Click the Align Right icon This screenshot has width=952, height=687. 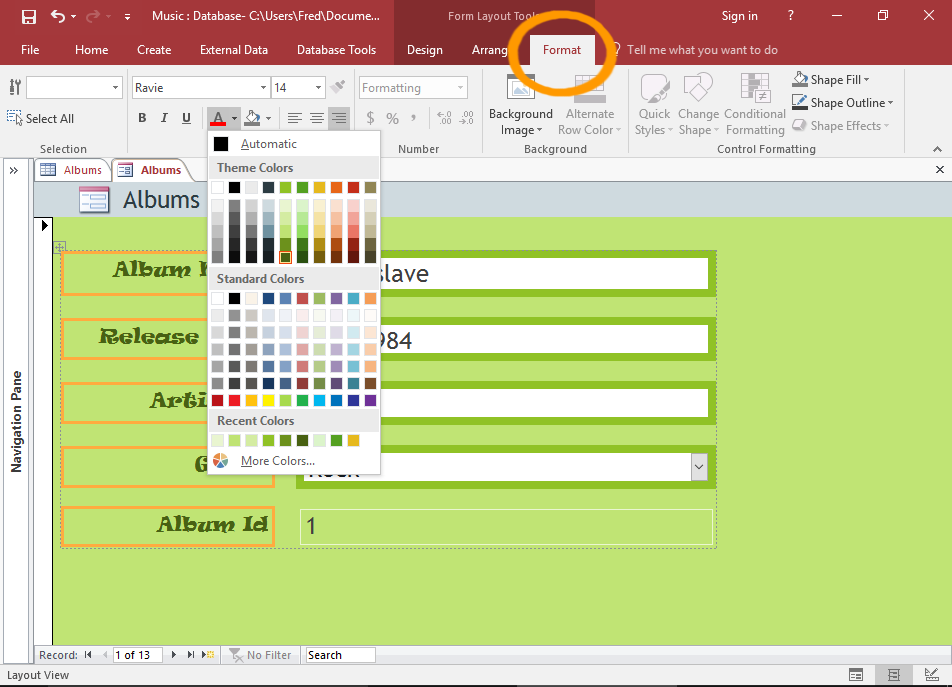[x=339, y=118]
